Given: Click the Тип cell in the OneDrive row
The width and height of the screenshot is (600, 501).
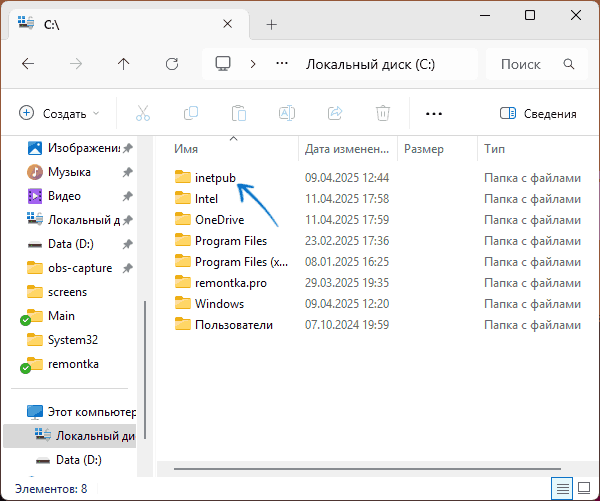Looking at the screenshot, I should point(532,220).
